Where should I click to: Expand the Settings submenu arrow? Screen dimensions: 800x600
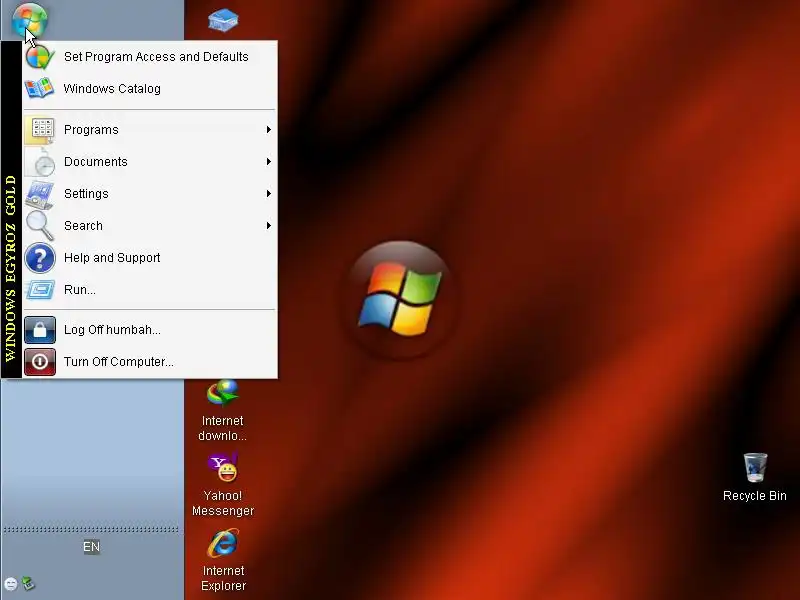268,194
